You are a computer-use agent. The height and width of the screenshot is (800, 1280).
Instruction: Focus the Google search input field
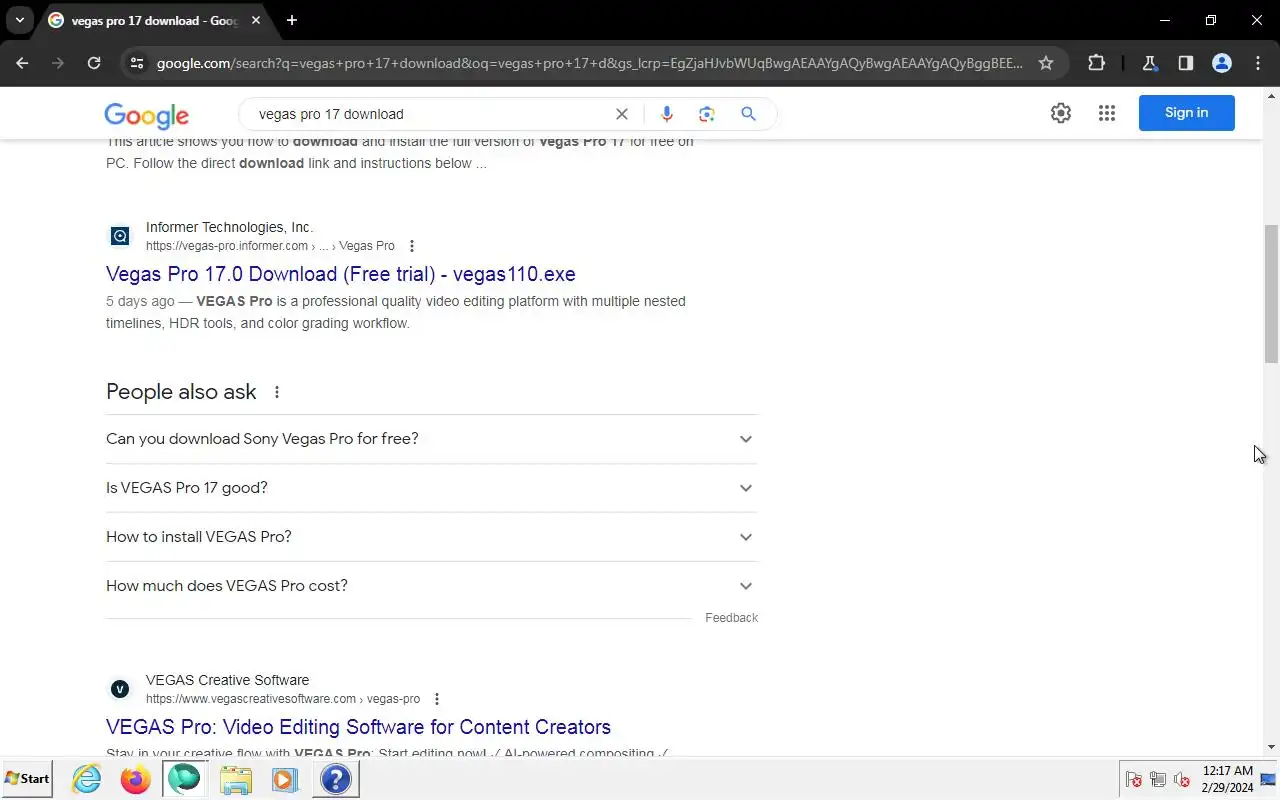click(x=430, y=114)
